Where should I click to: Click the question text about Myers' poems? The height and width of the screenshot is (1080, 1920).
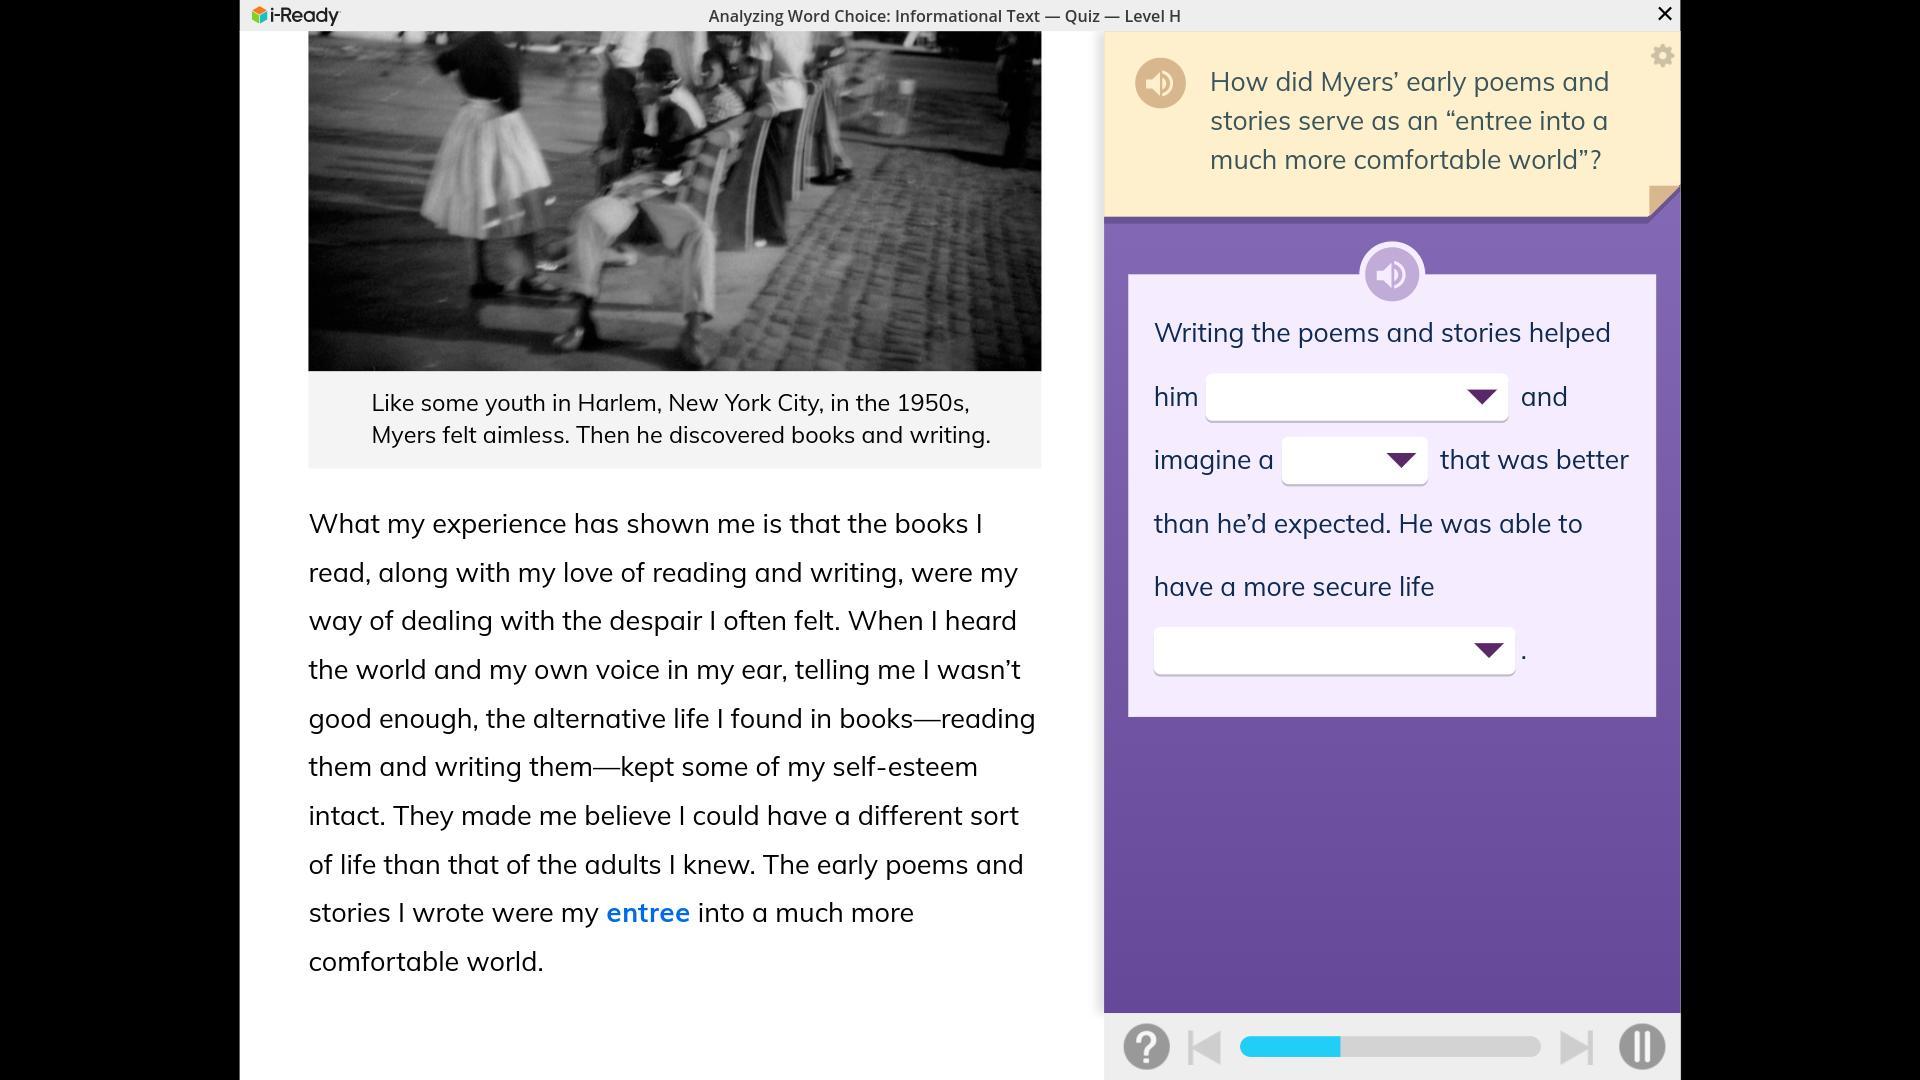coord(1408,121)
